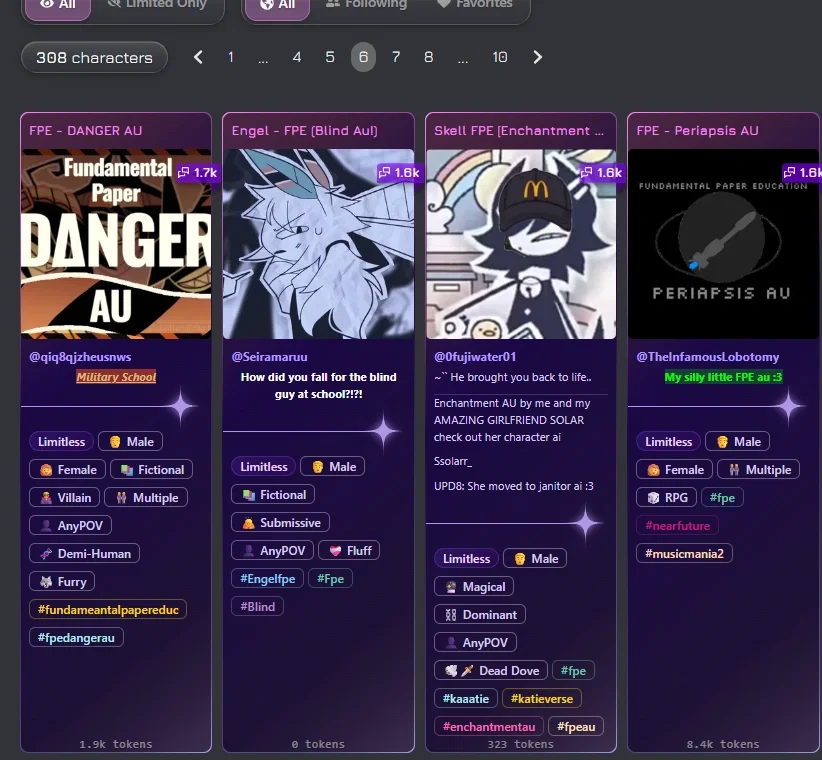This screenshot has width=822, height=760.
Task: Visit creator profile @0fujiwater01
Action: (475, 357)
